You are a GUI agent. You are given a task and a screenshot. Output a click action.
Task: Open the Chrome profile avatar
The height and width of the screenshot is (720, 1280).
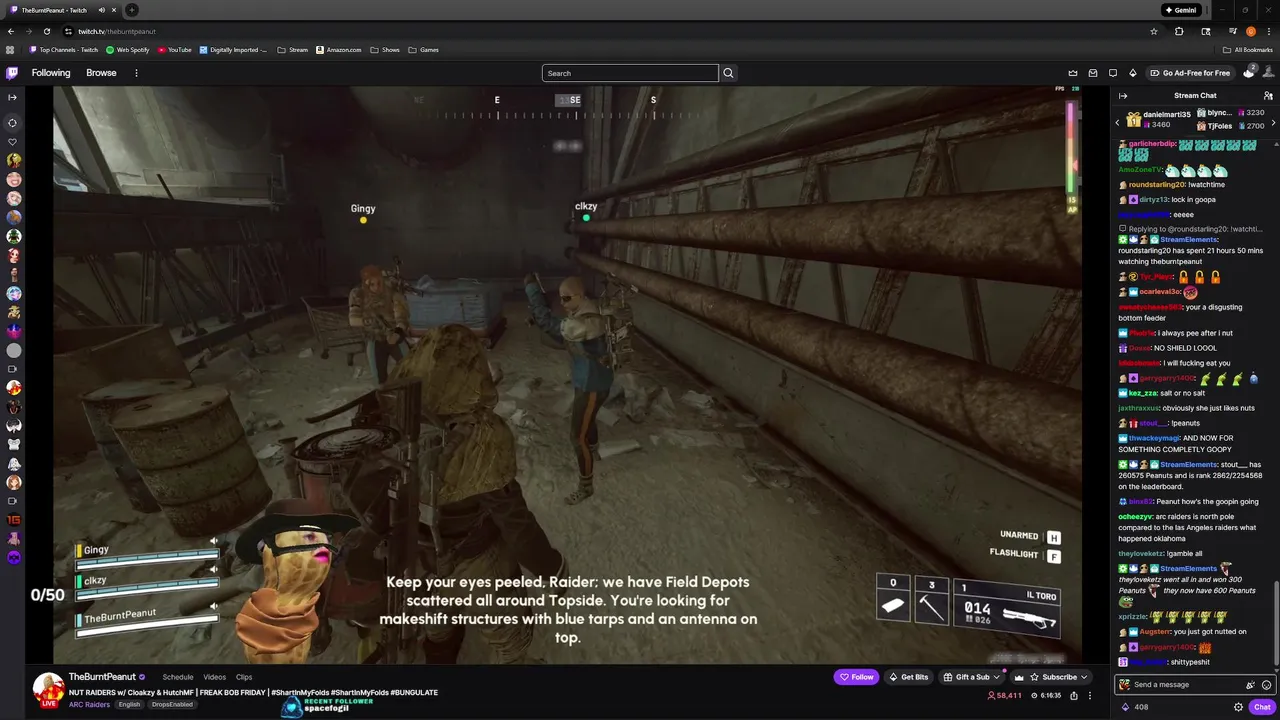pyautogui.click(x=1251, y=31)
